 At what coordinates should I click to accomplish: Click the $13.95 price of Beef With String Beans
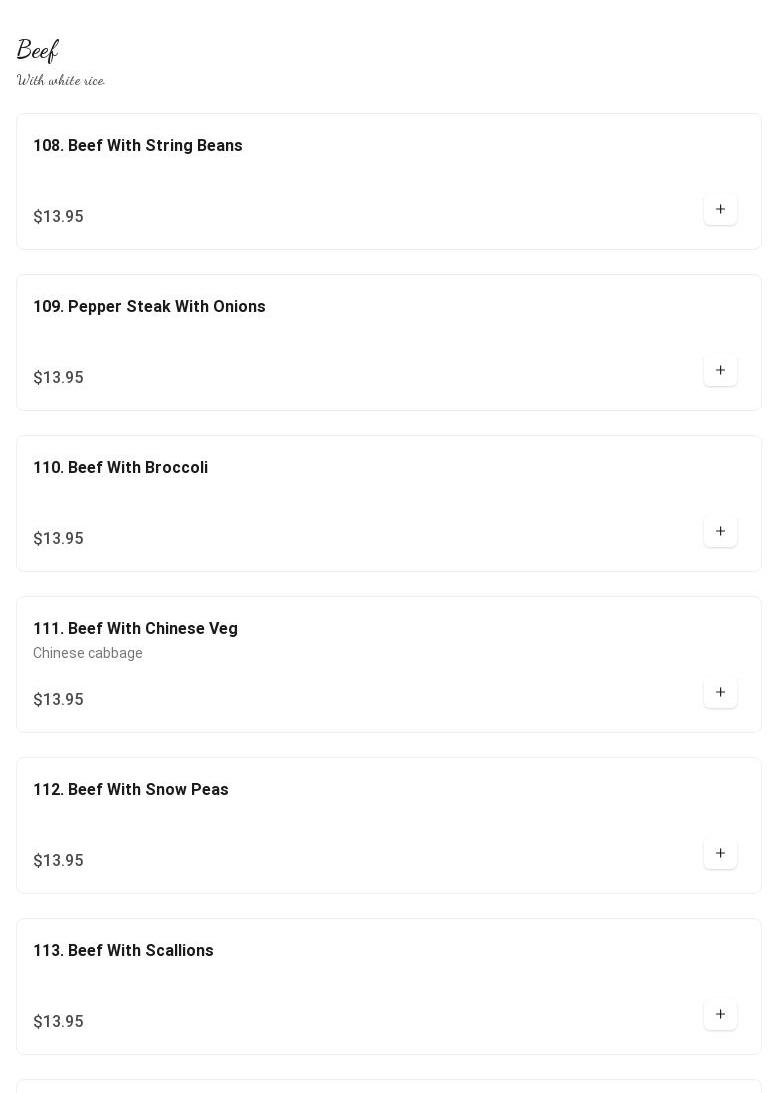click(x=58, y=217)
